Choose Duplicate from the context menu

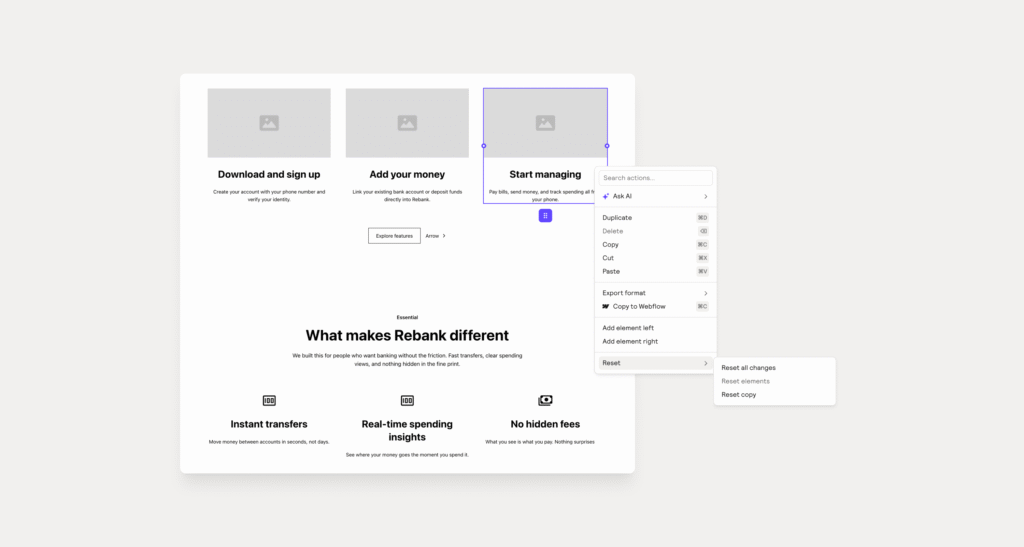(655, 217)
